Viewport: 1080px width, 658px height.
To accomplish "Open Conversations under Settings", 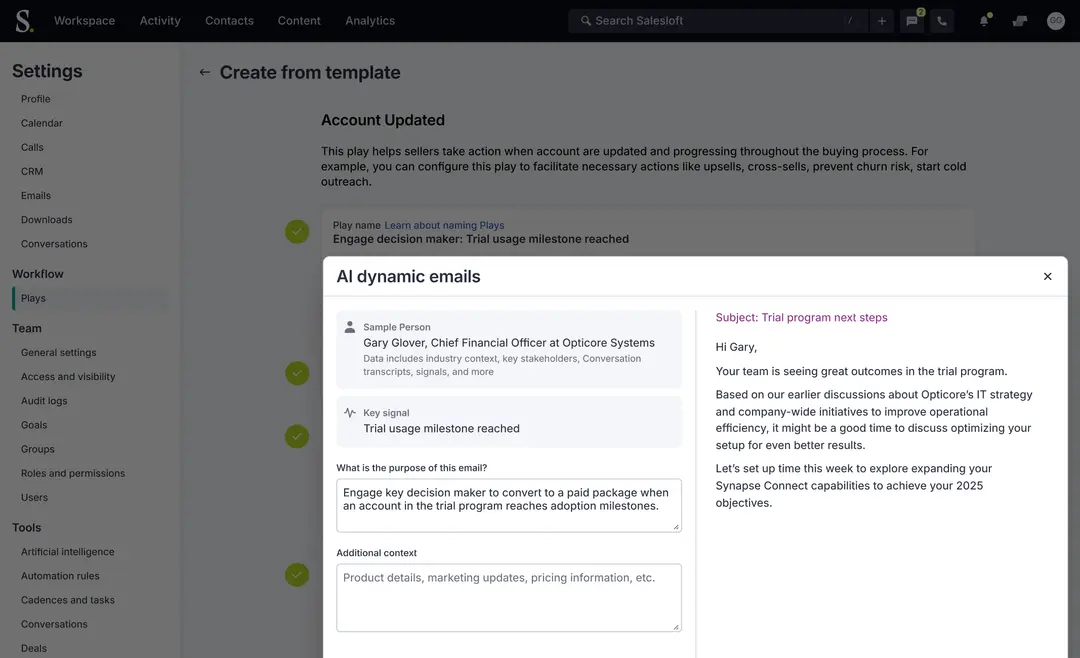I will click(x=54, y=243).
